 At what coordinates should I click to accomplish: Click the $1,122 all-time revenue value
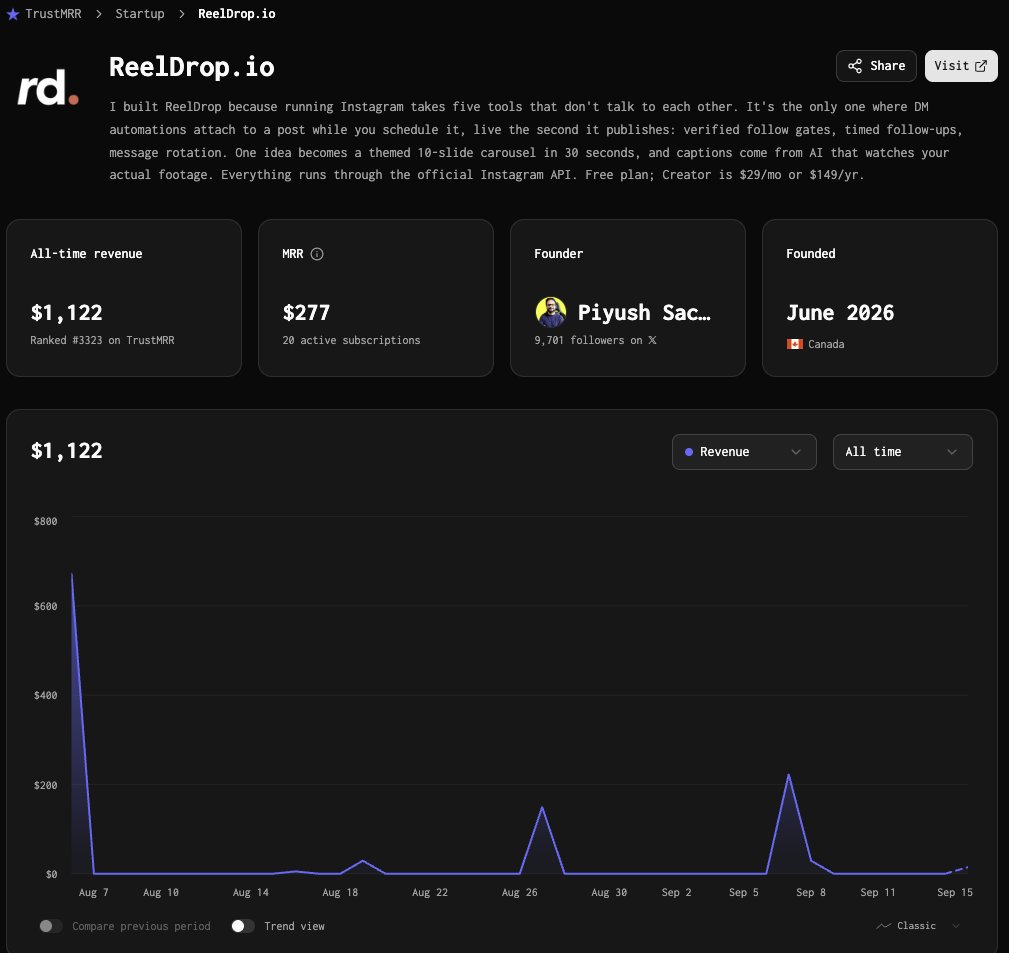pyautogui.click(x=66, y=313)
